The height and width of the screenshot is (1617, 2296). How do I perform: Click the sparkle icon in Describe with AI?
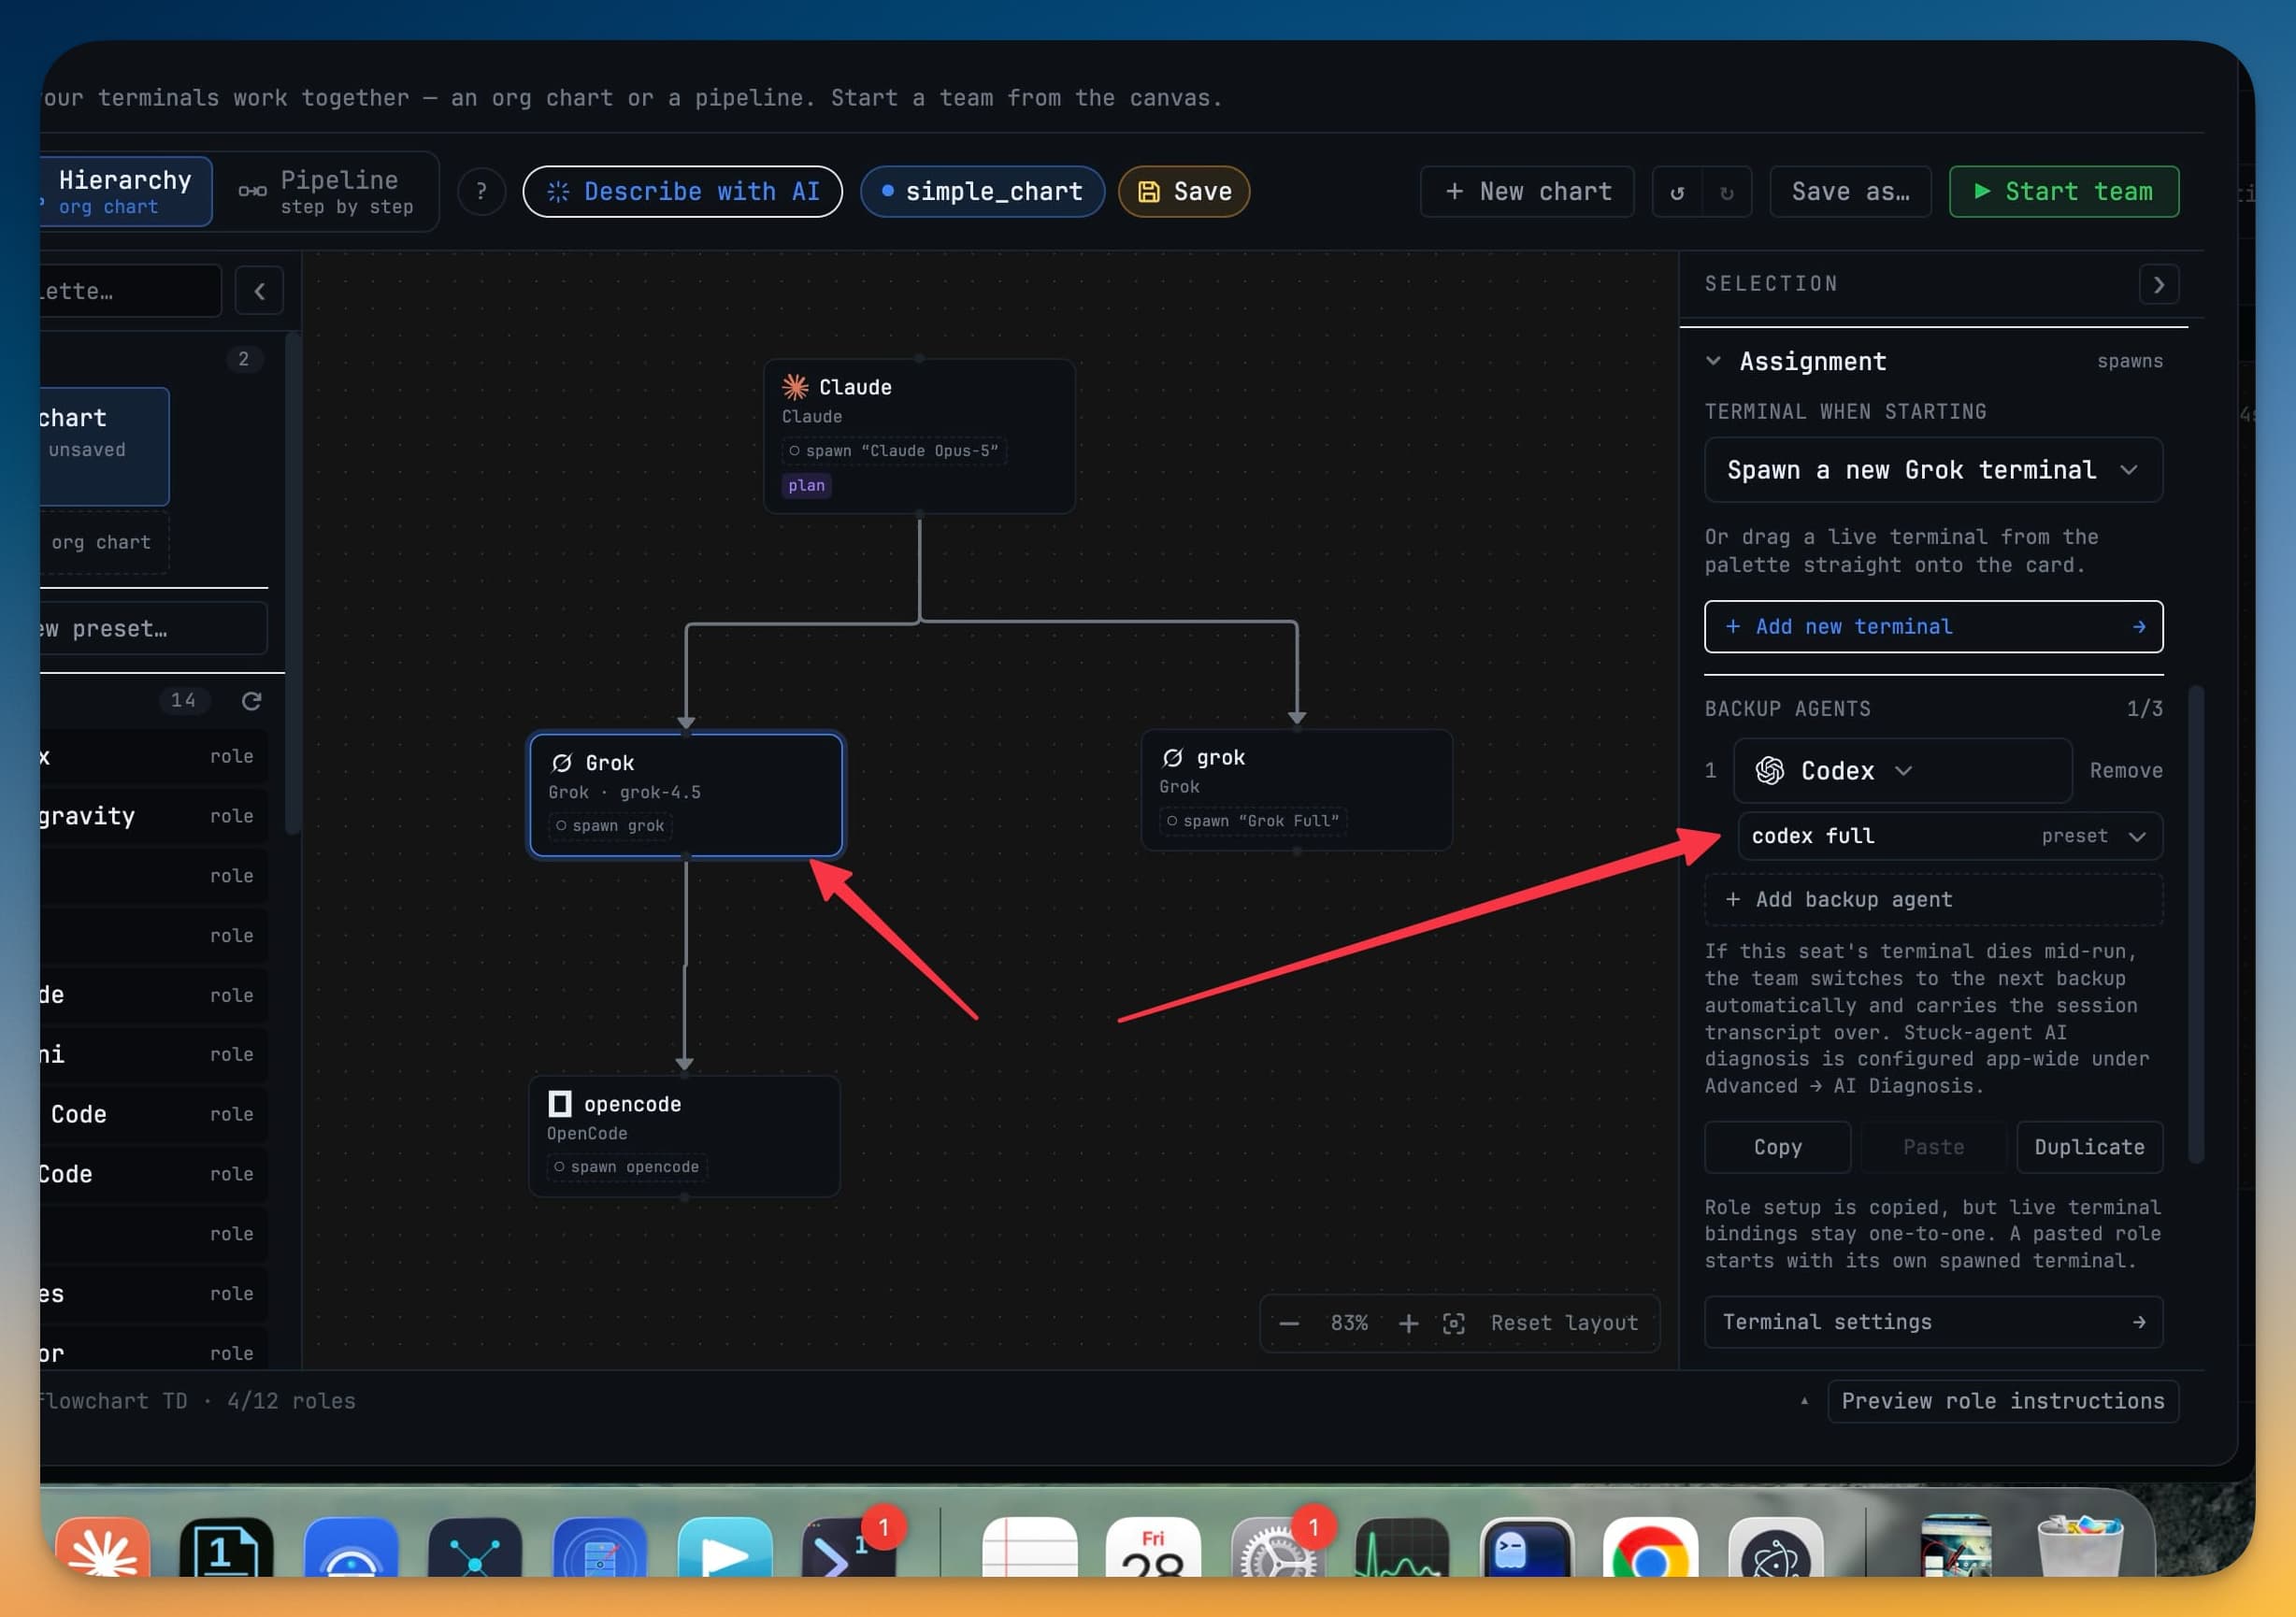coord(558,191)
